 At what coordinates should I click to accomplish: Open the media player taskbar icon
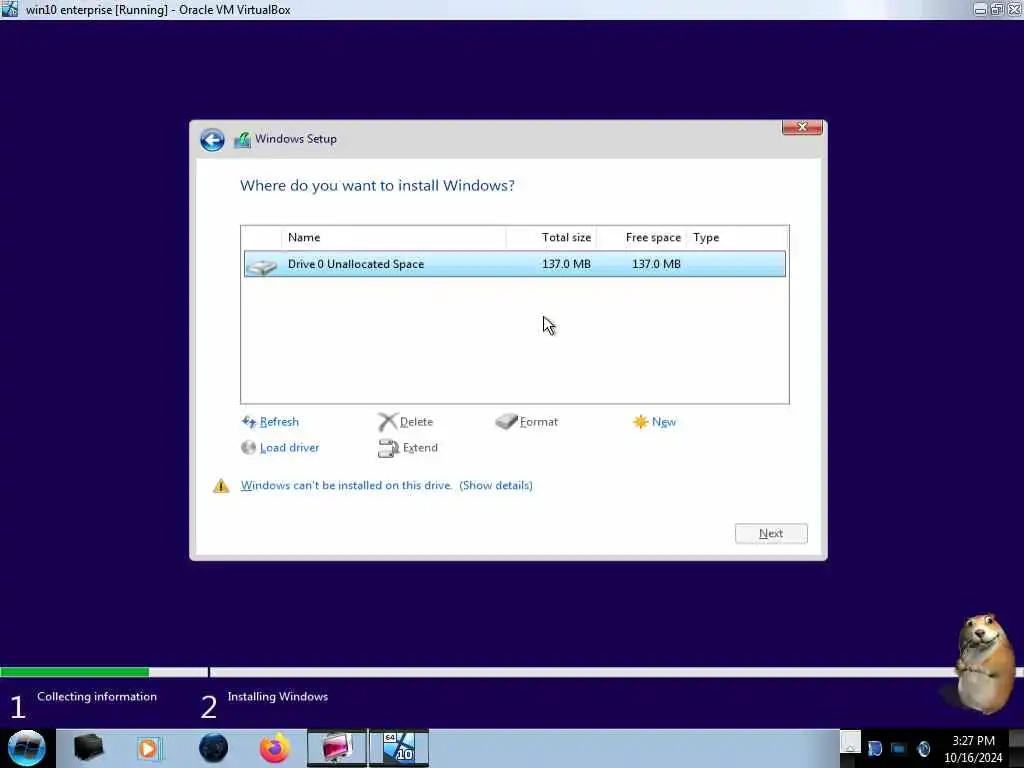(x=148, y=748)
